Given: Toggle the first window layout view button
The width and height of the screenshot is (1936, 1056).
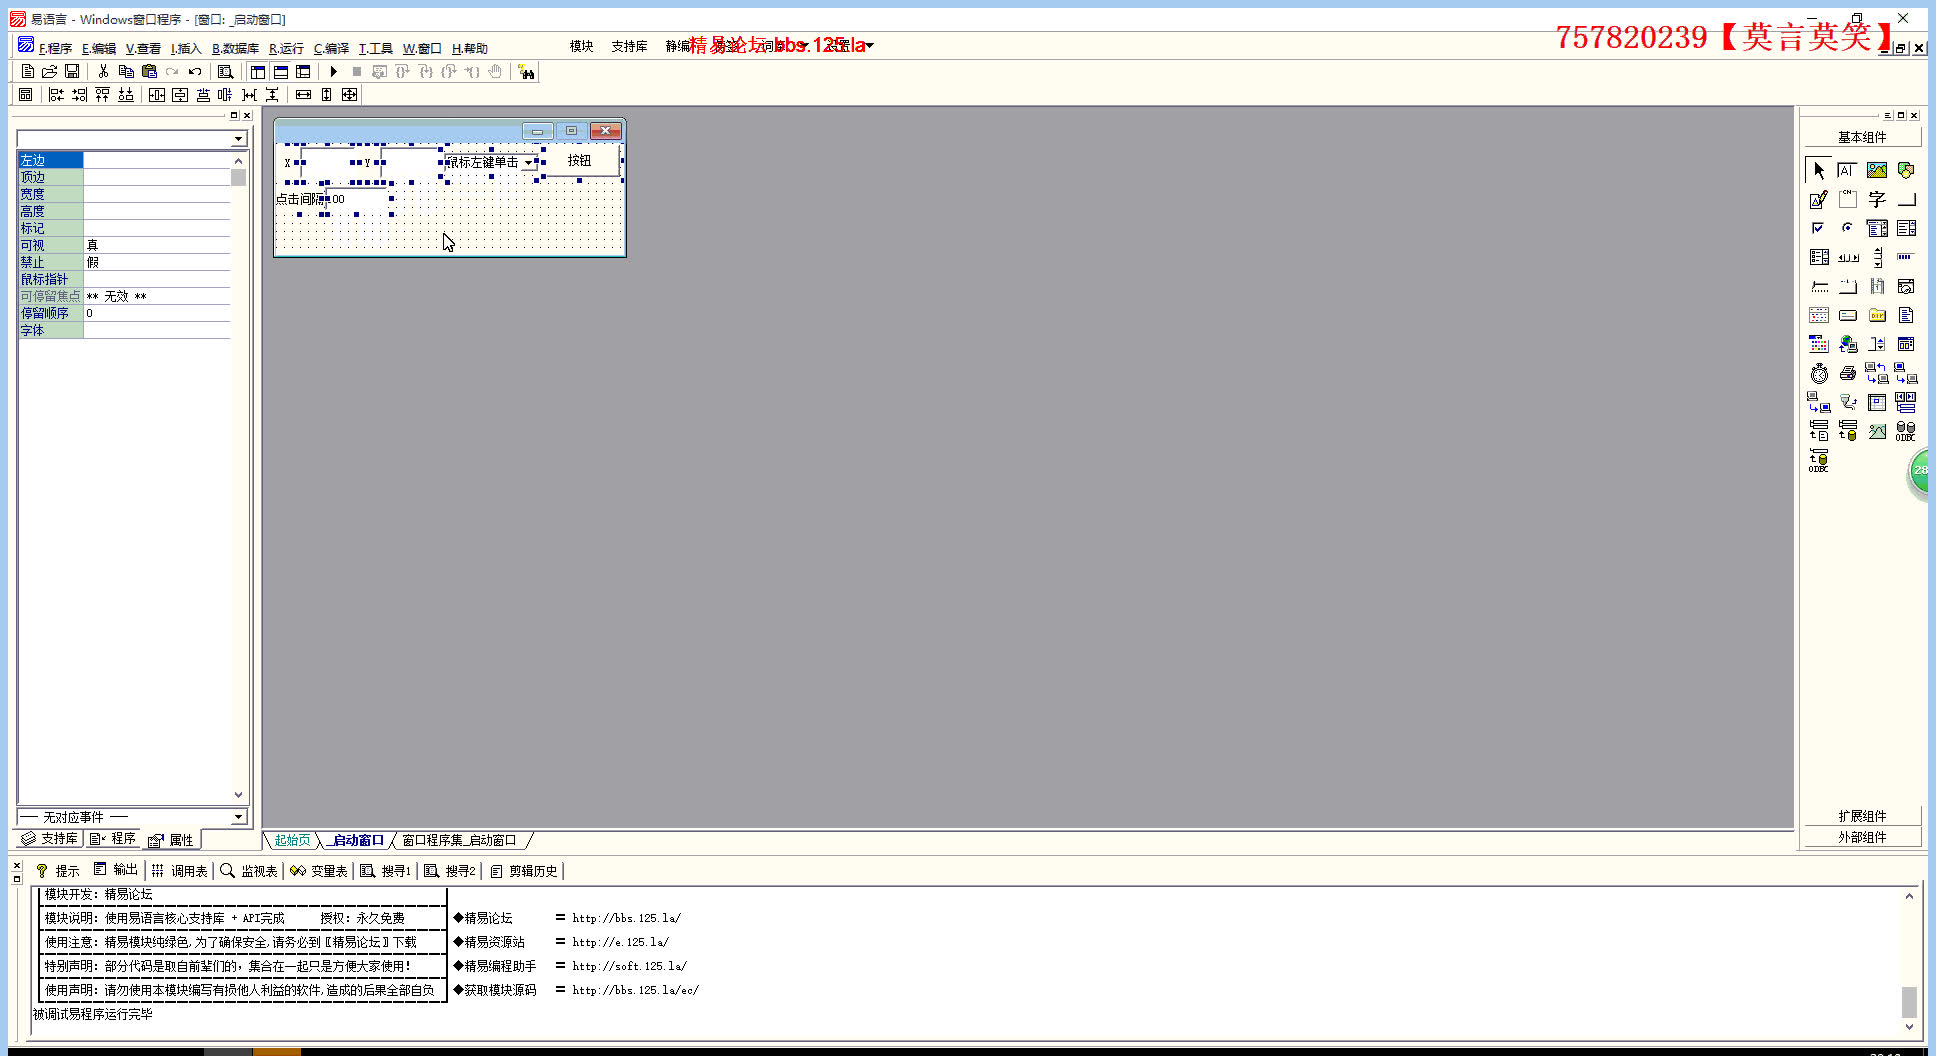Looking at the screenshot, I should coord(258,71).
